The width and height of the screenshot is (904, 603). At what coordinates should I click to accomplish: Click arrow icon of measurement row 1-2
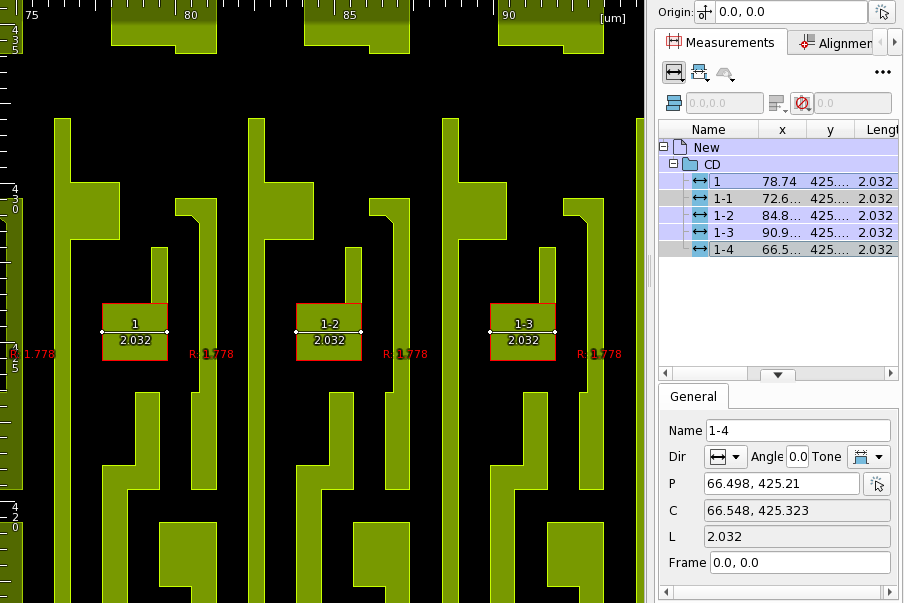[x=700, y=215]
